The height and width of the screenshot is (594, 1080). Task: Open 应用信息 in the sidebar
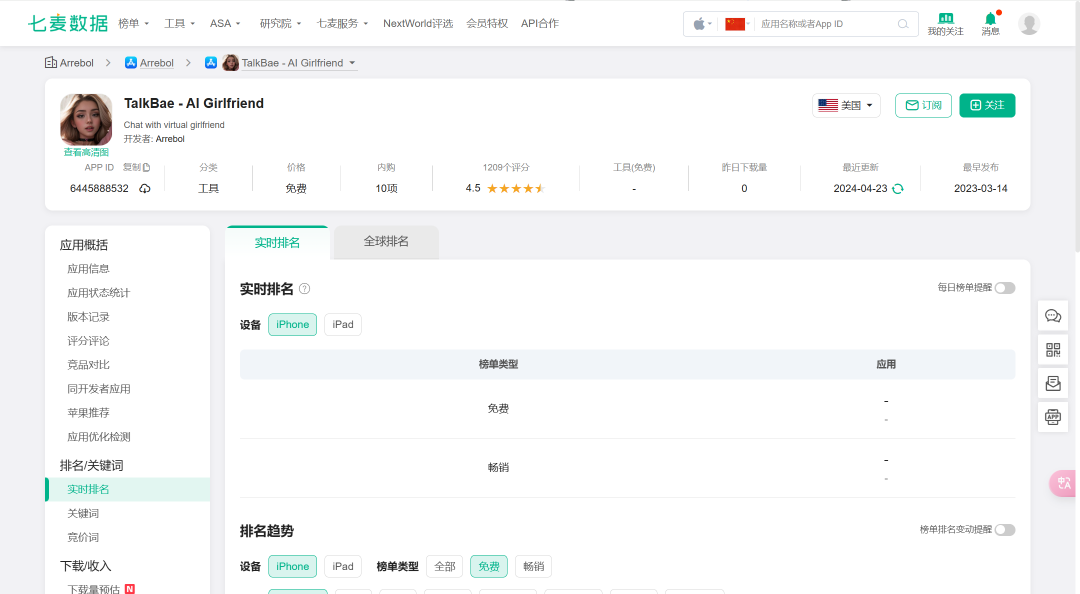(88, 269)
